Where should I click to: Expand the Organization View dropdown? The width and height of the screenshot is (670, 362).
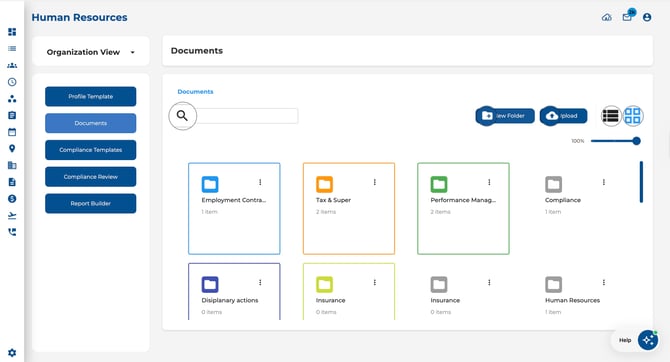pyautogui.click(x=91, y=52)
